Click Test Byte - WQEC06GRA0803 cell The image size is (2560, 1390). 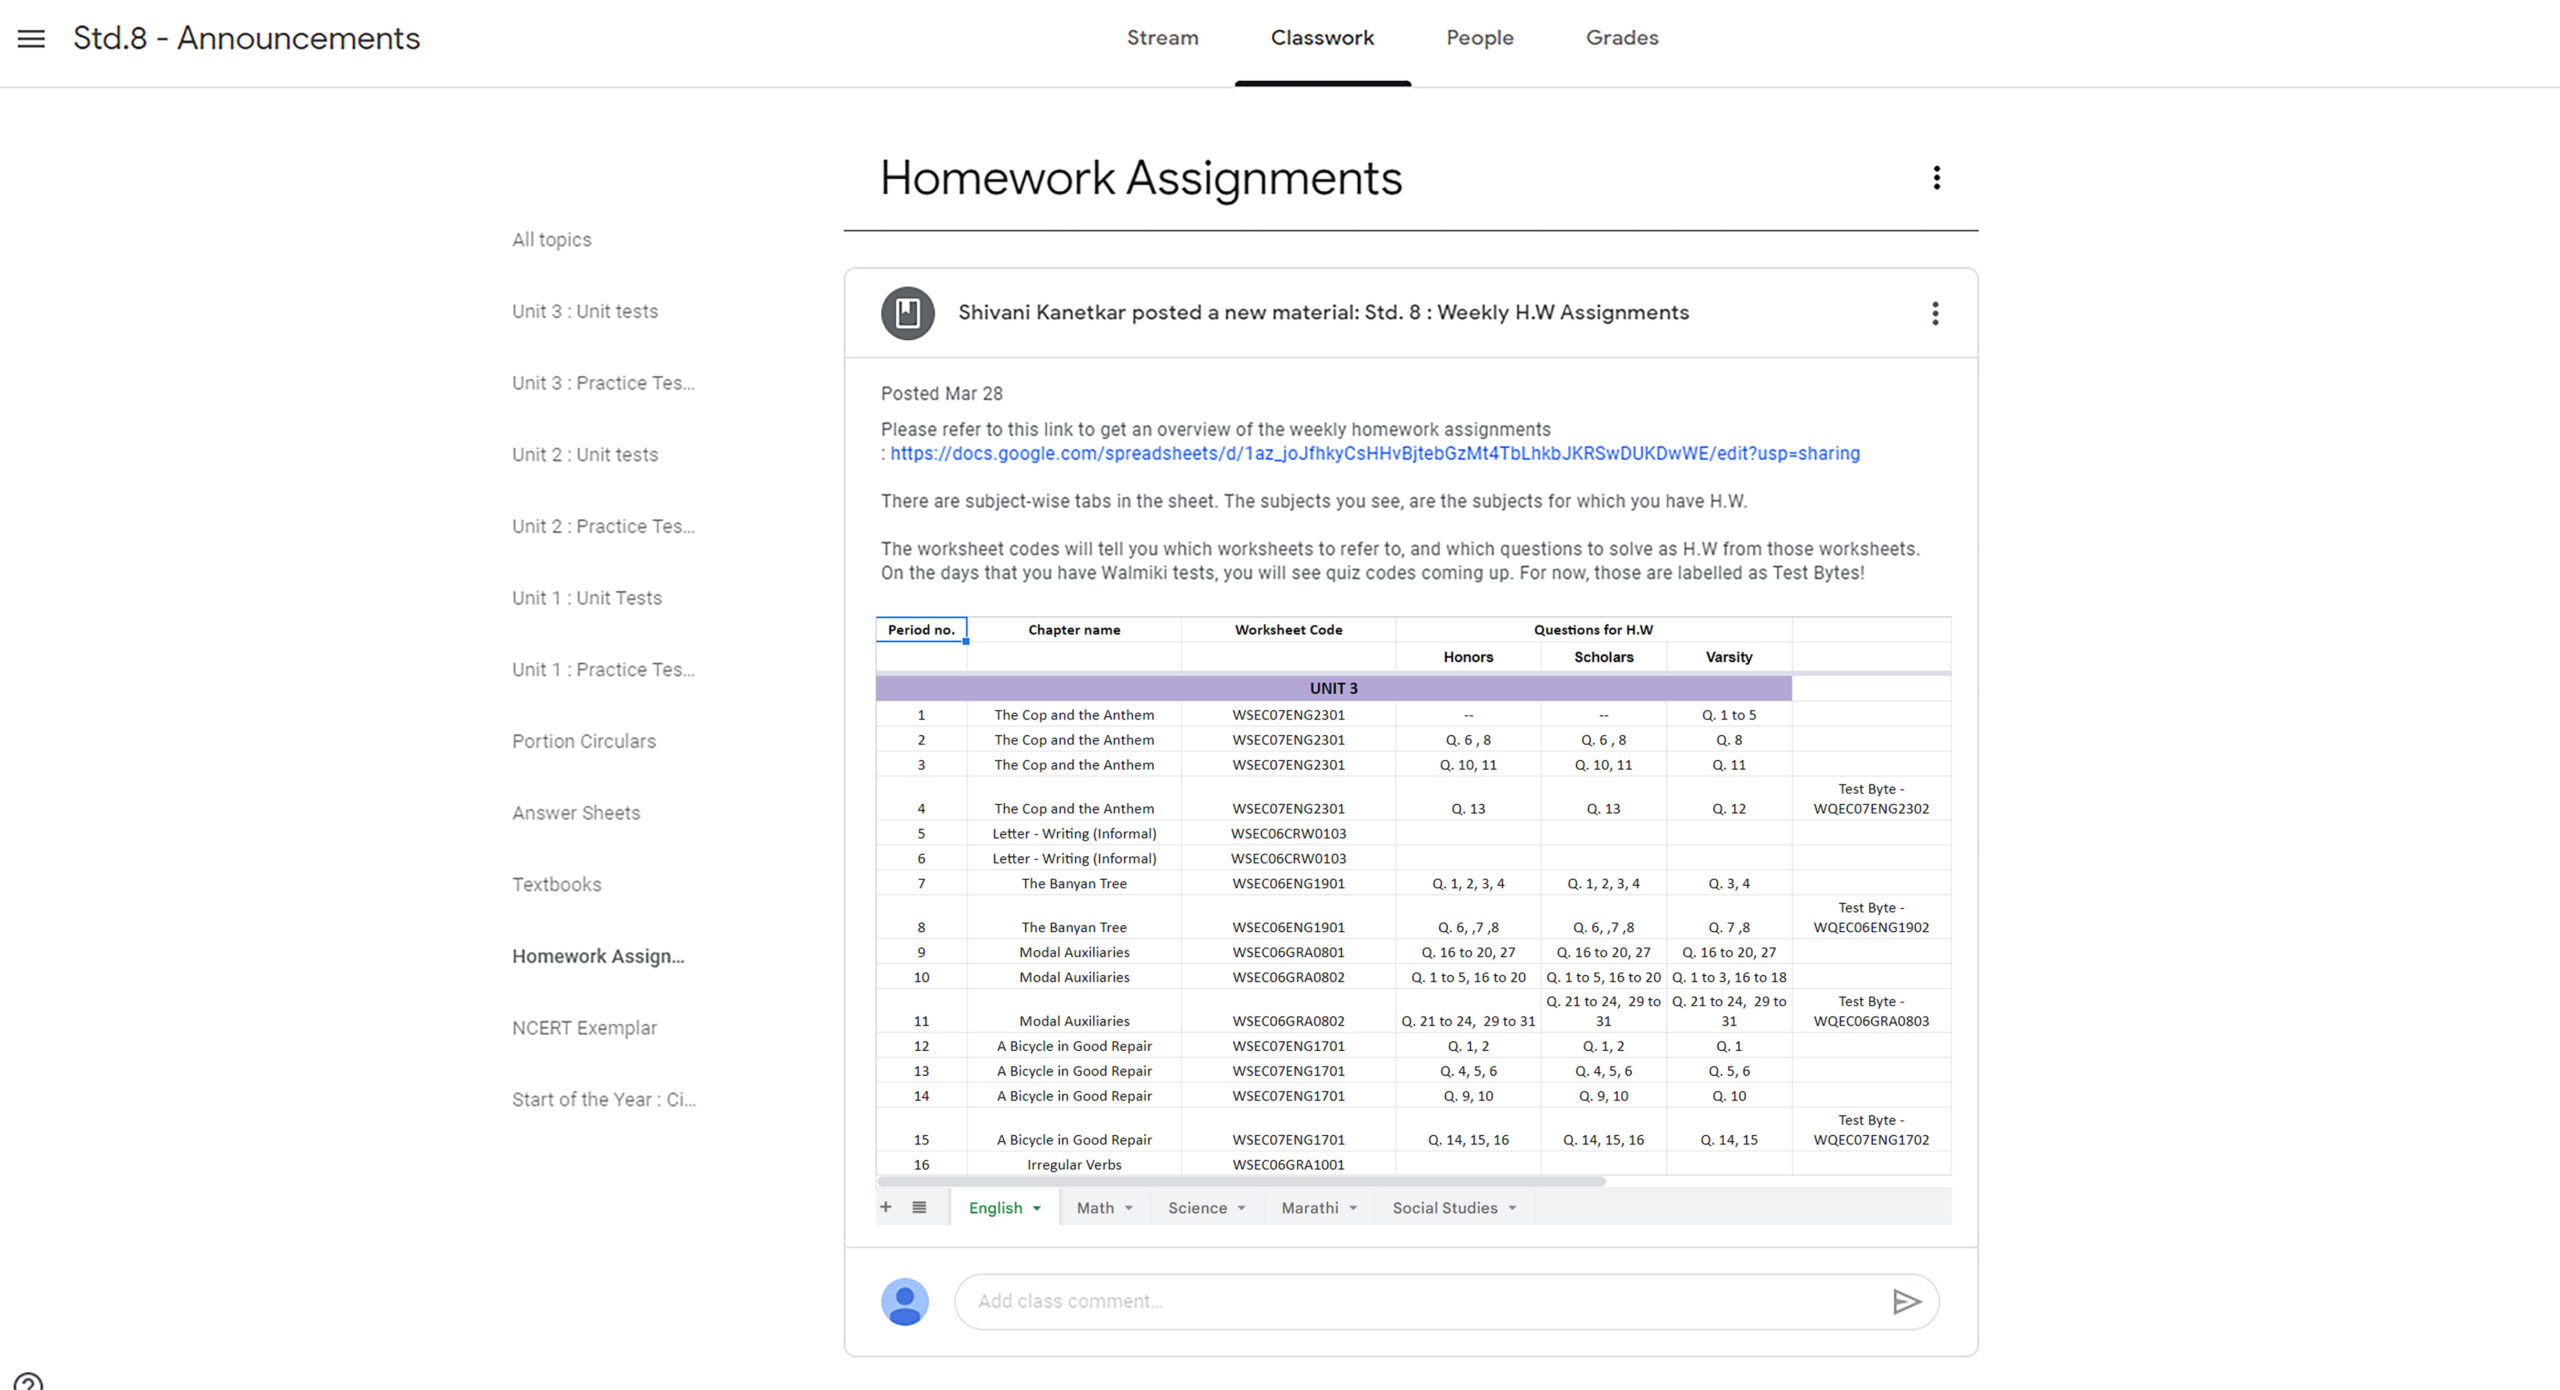[x=1871, y=1011]
